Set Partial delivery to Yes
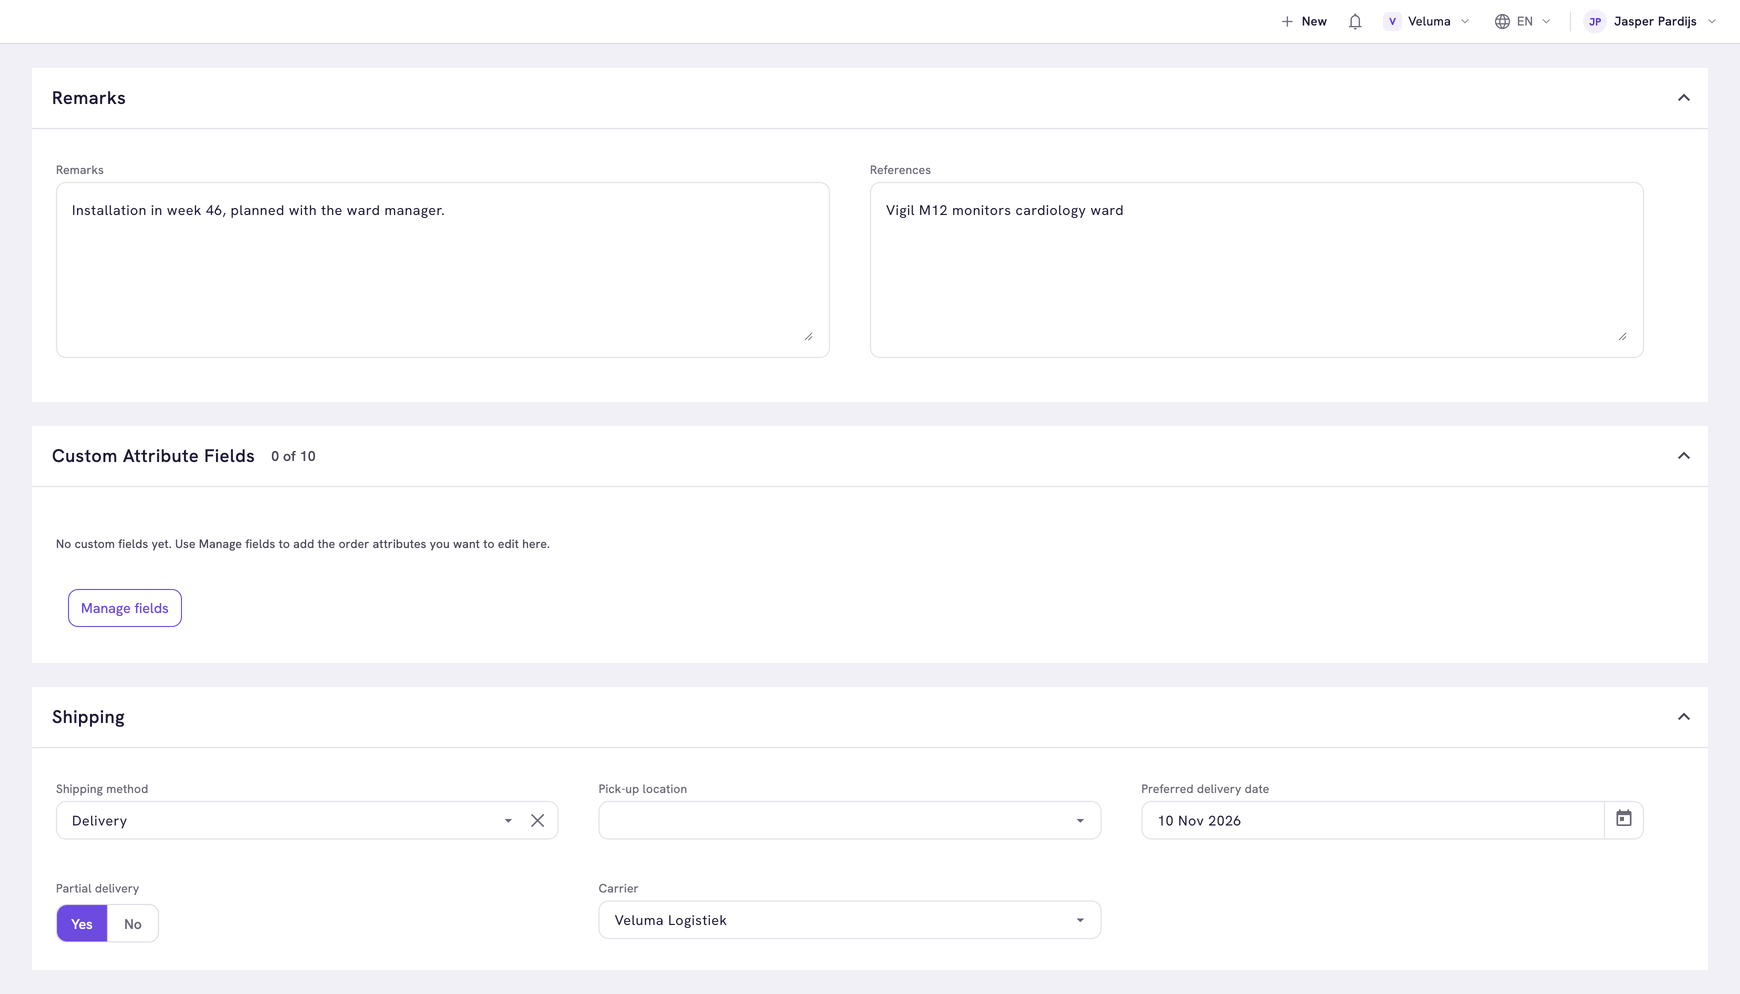1740x994 pixels. (x=82, y=924)
